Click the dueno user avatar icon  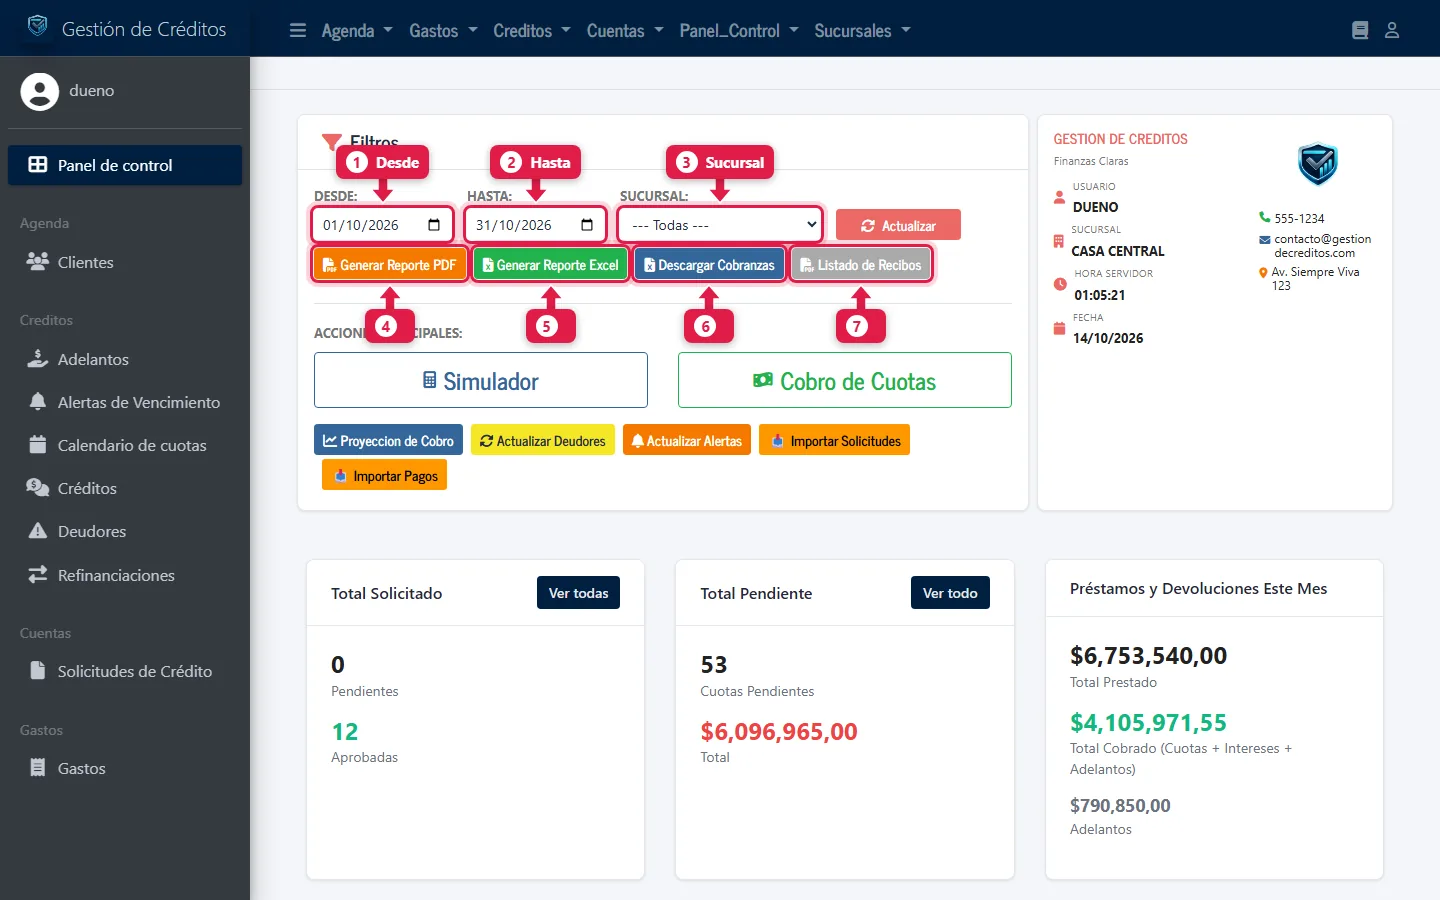tap(40, 91)
